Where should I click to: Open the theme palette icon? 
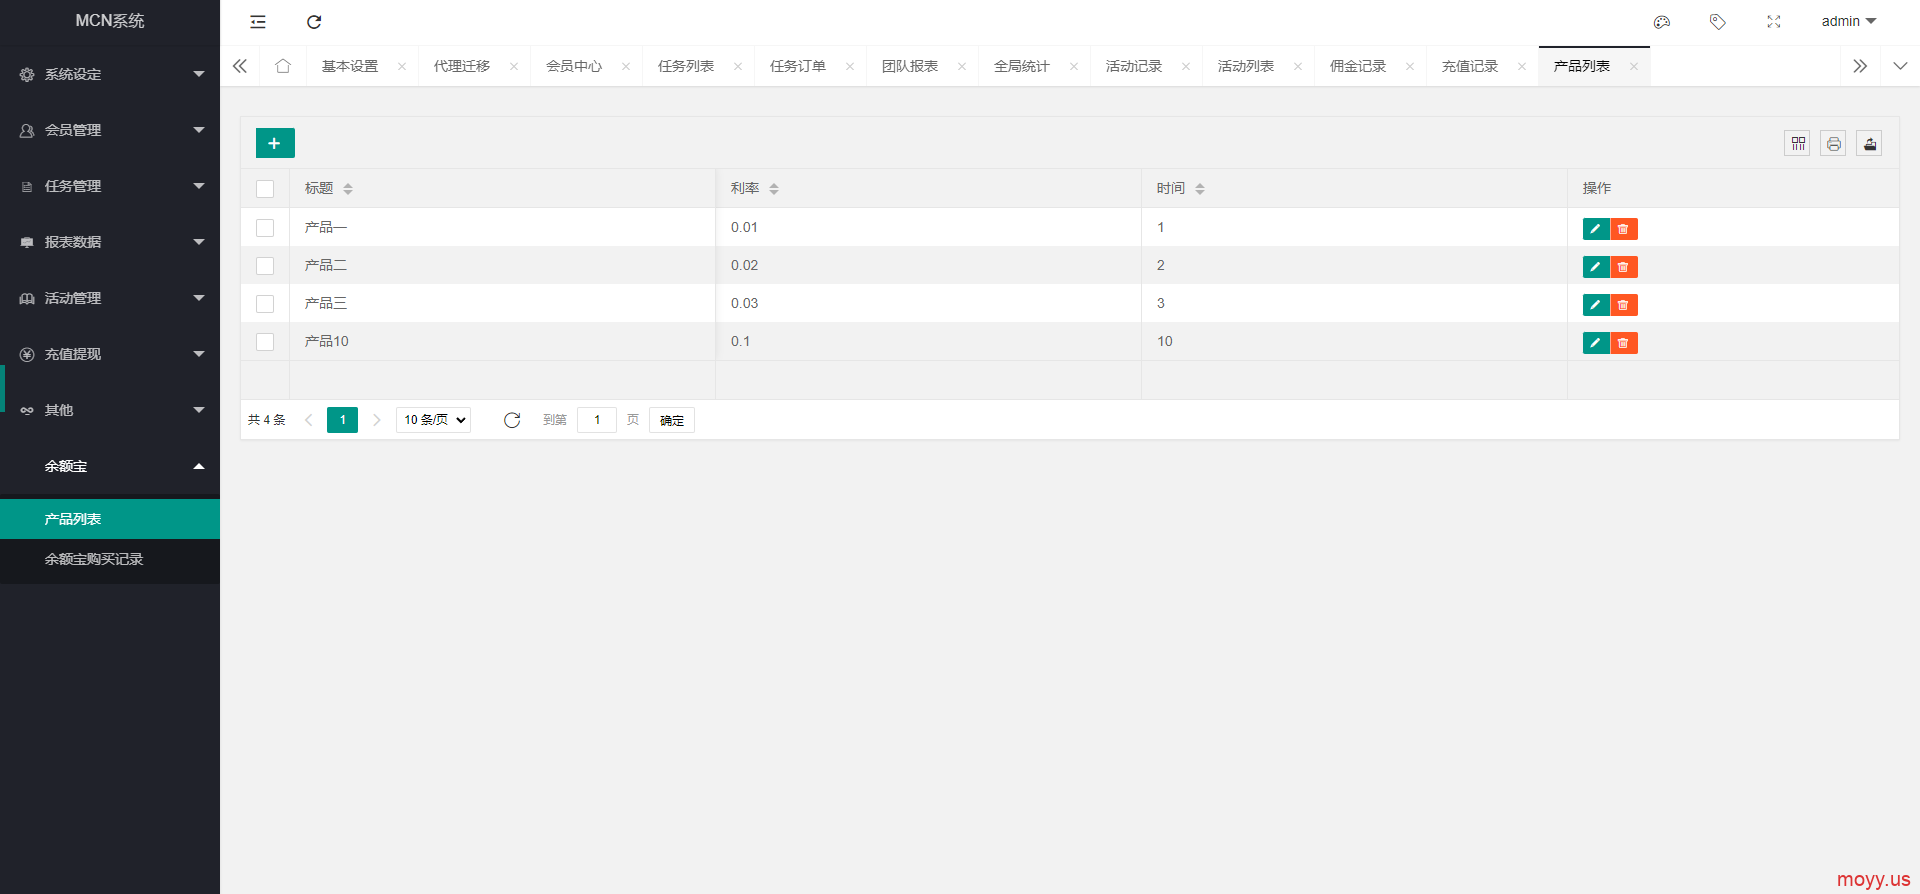tap(1662, 21)
